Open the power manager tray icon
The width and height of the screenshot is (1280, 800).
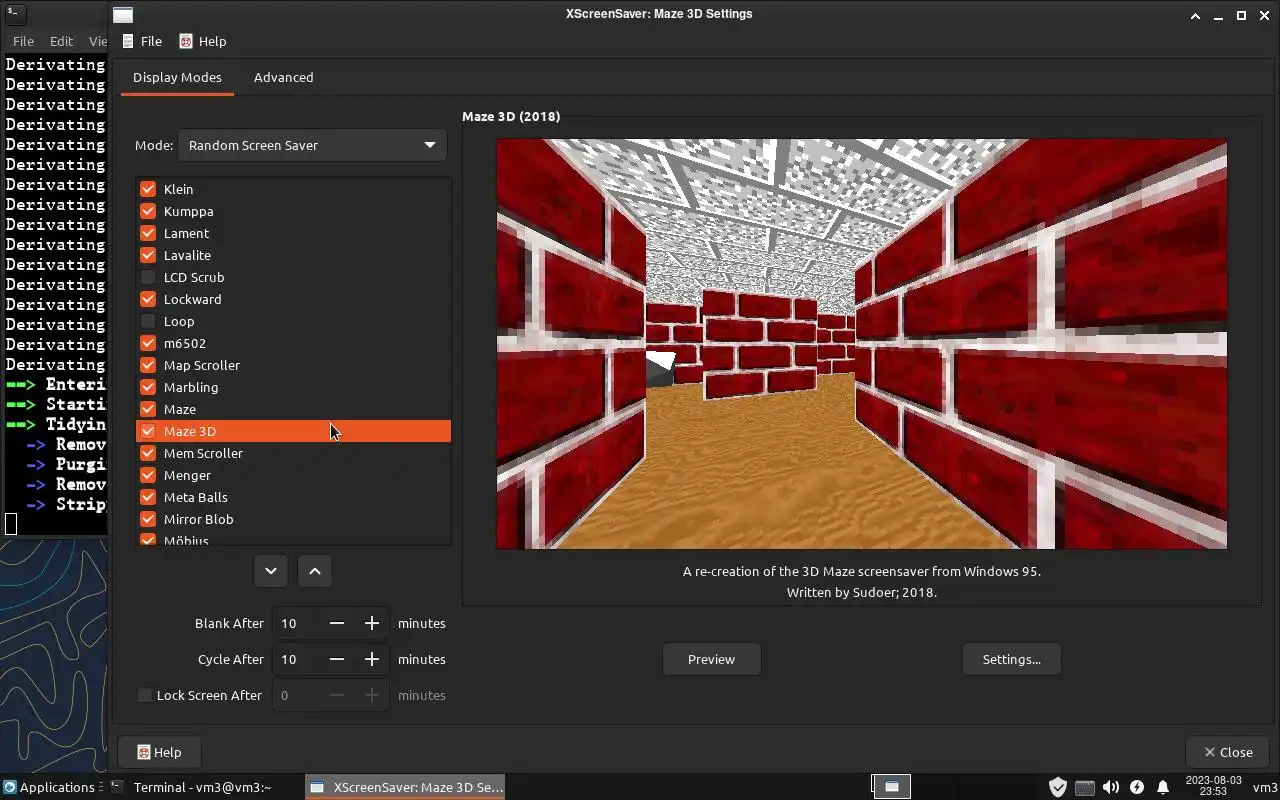click(1136, 787)
